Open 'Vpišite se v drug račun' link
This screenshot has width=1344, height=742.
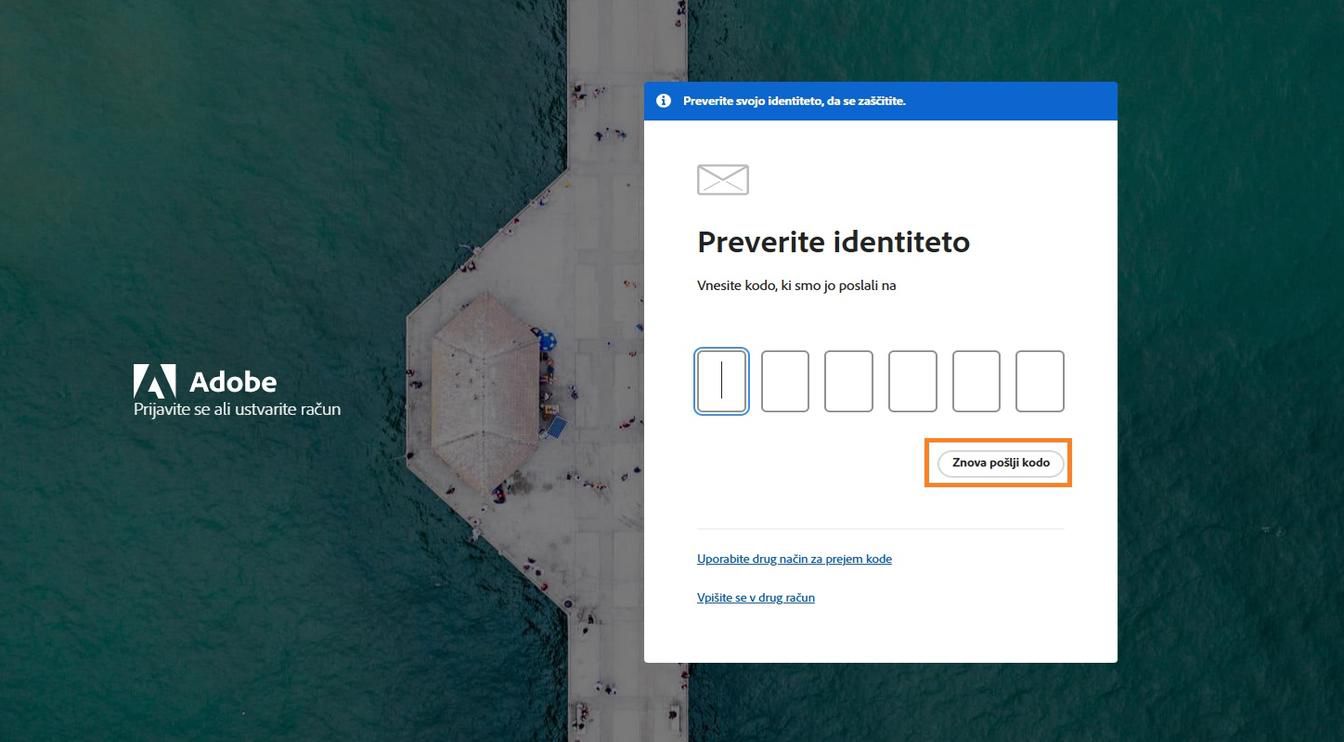point(755,597)
